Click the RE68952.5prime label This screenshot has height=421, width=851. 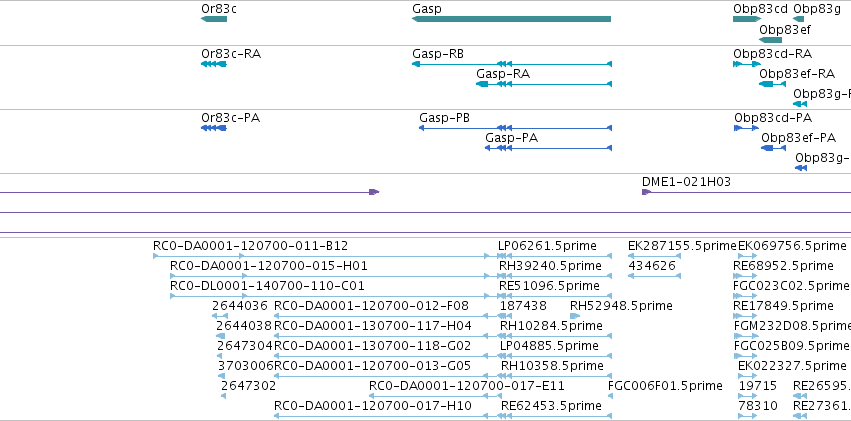(x=783, y=266)
